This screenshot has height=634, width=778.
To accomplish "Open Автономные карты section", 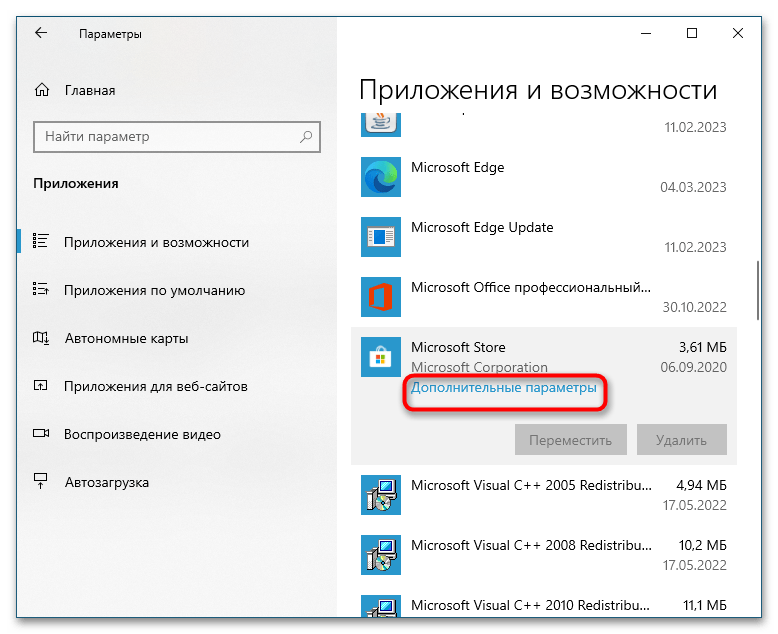I will coord(127,338).
